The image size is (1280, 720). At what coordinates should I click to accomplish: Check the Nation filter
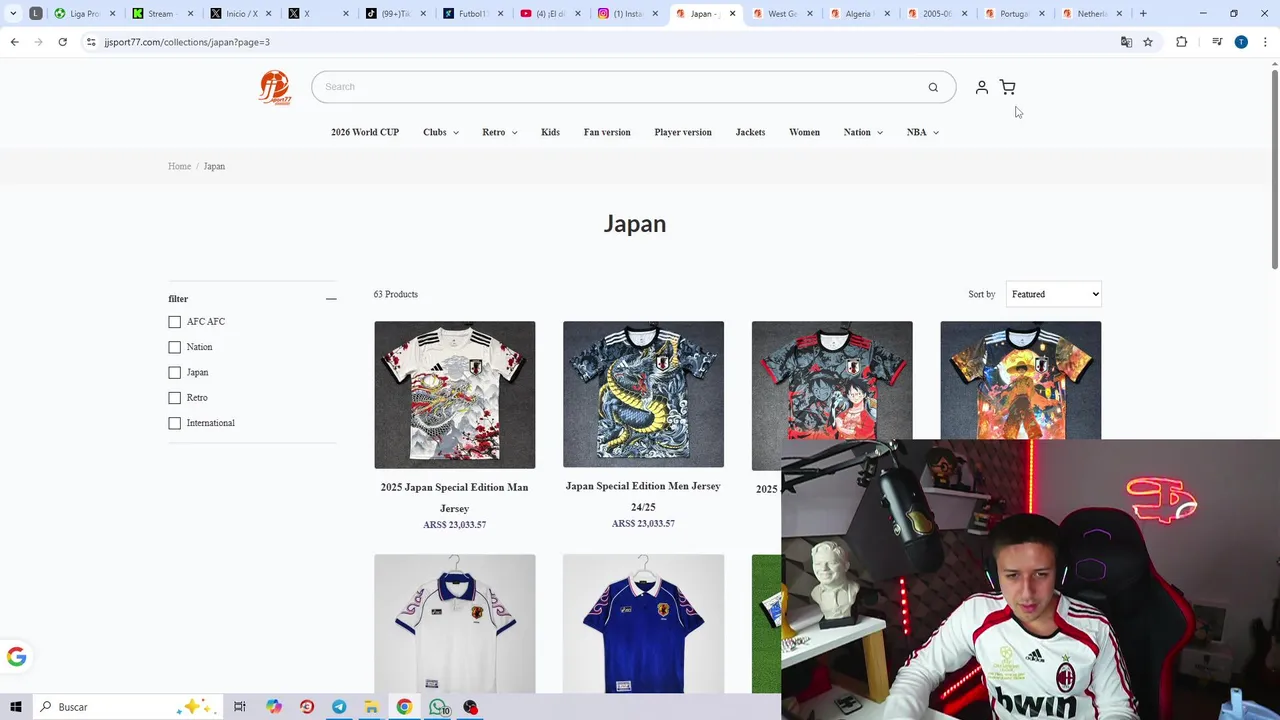click(x=175, y=347)
